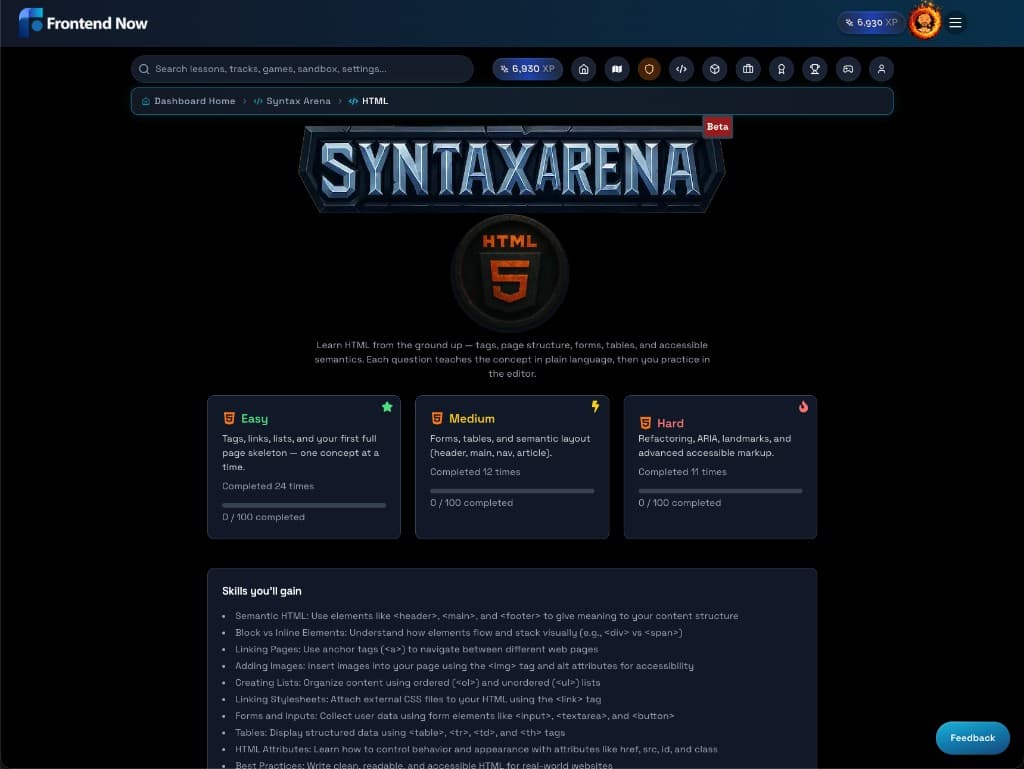Click the 'Forms and Inputs' skill bullet

tap(455, 716)
